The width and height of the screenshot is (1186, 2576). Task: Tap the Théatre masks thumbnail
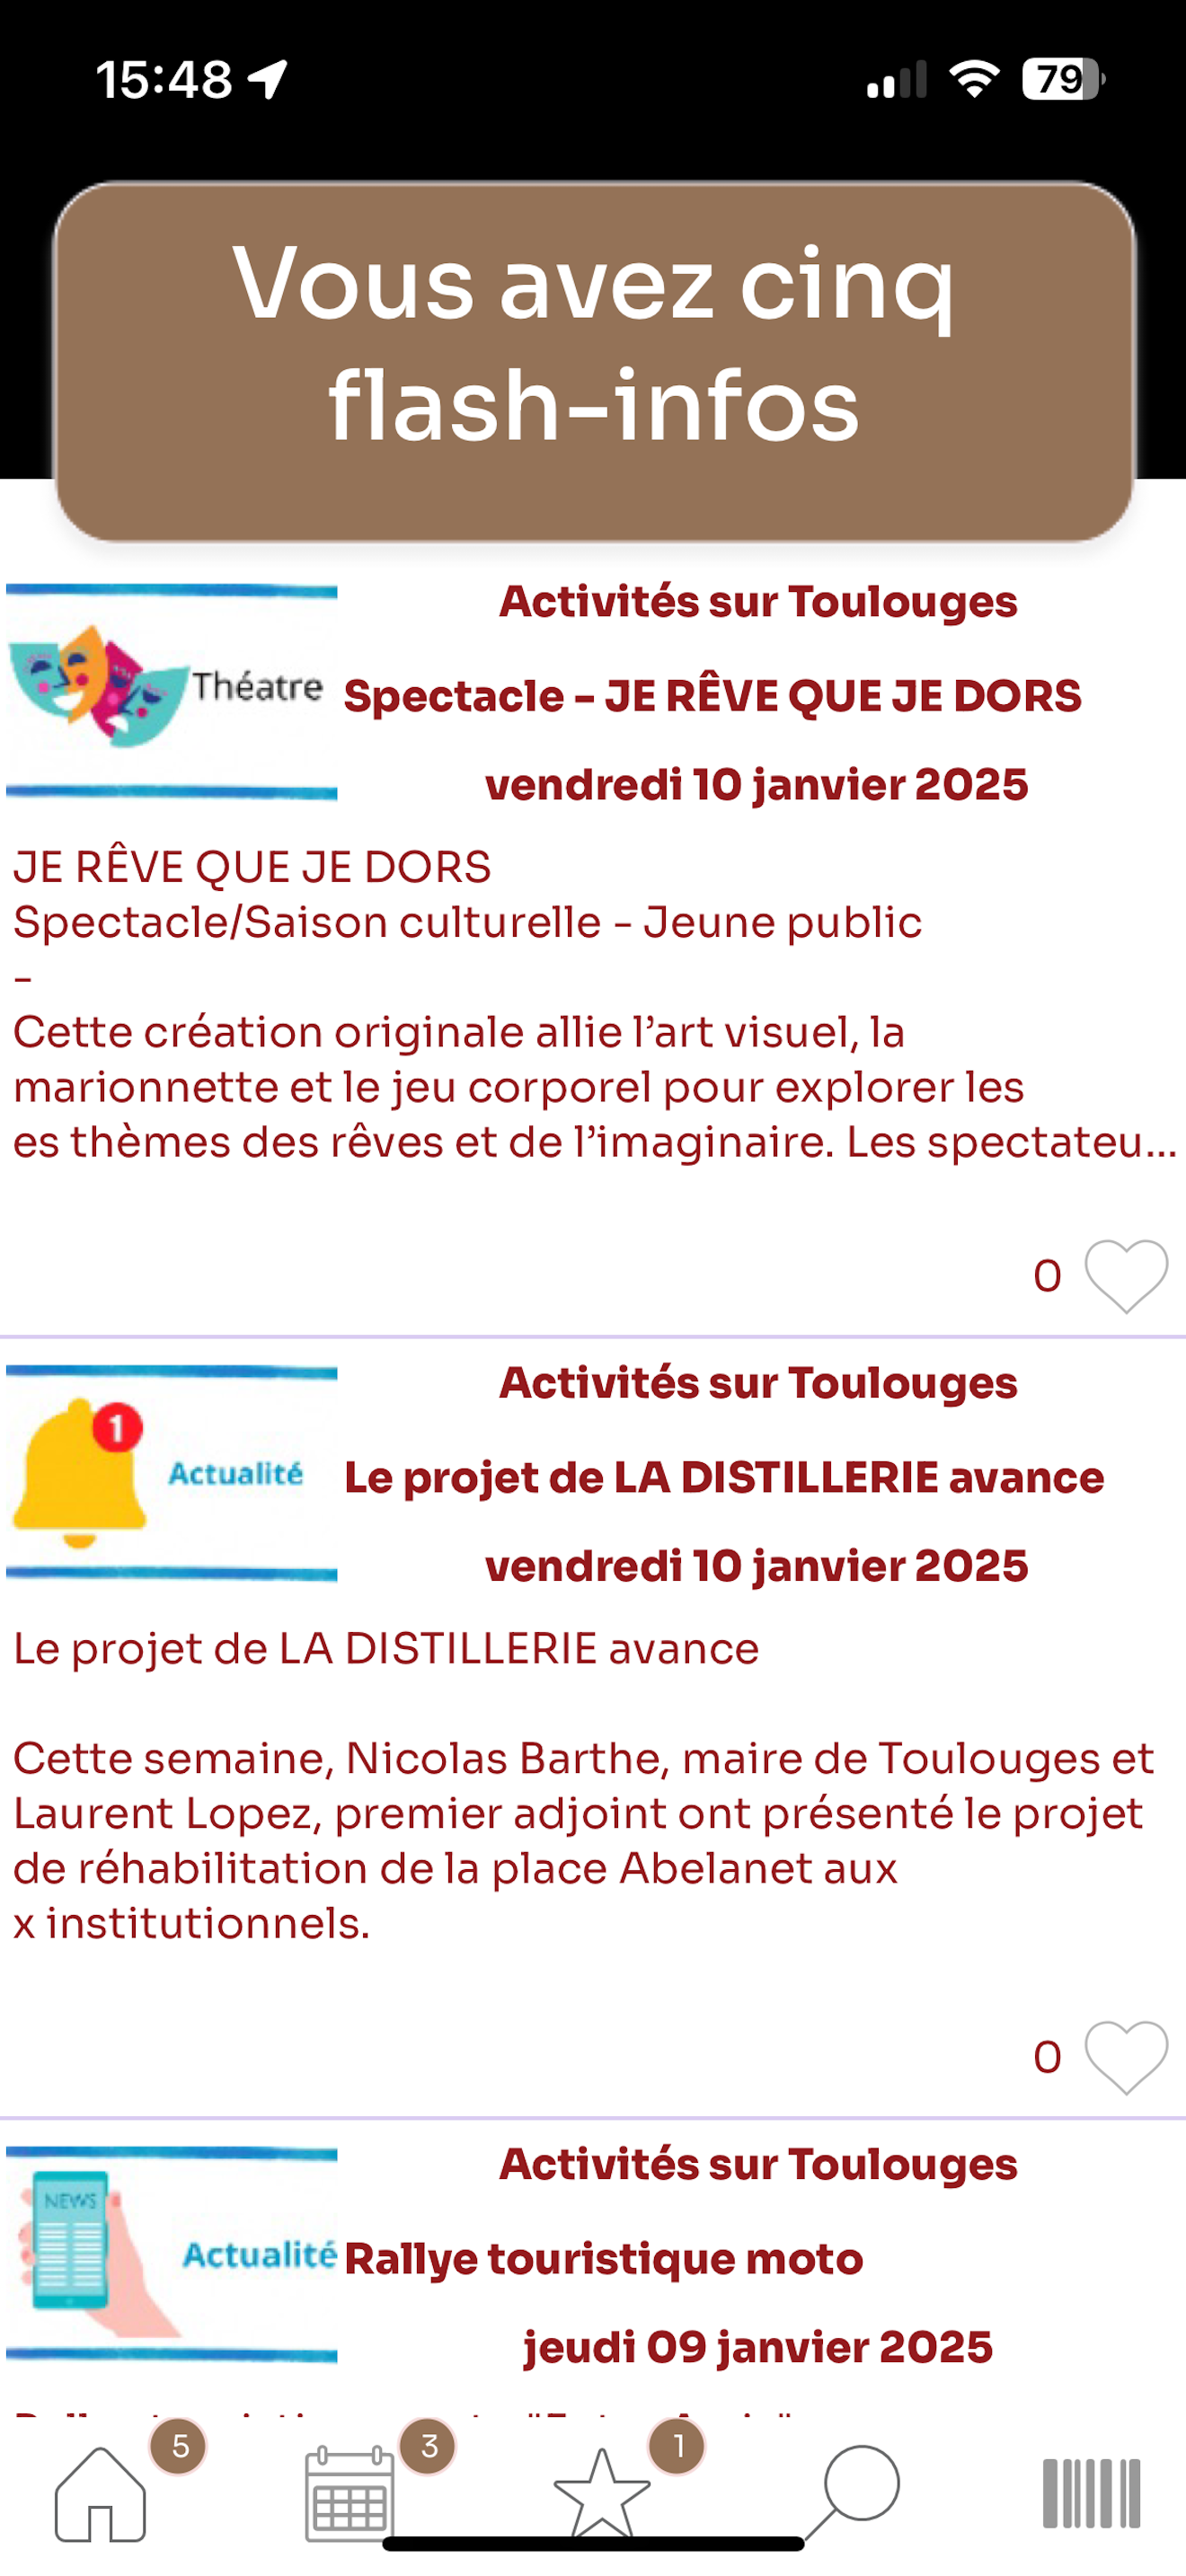tap(171, 692)
